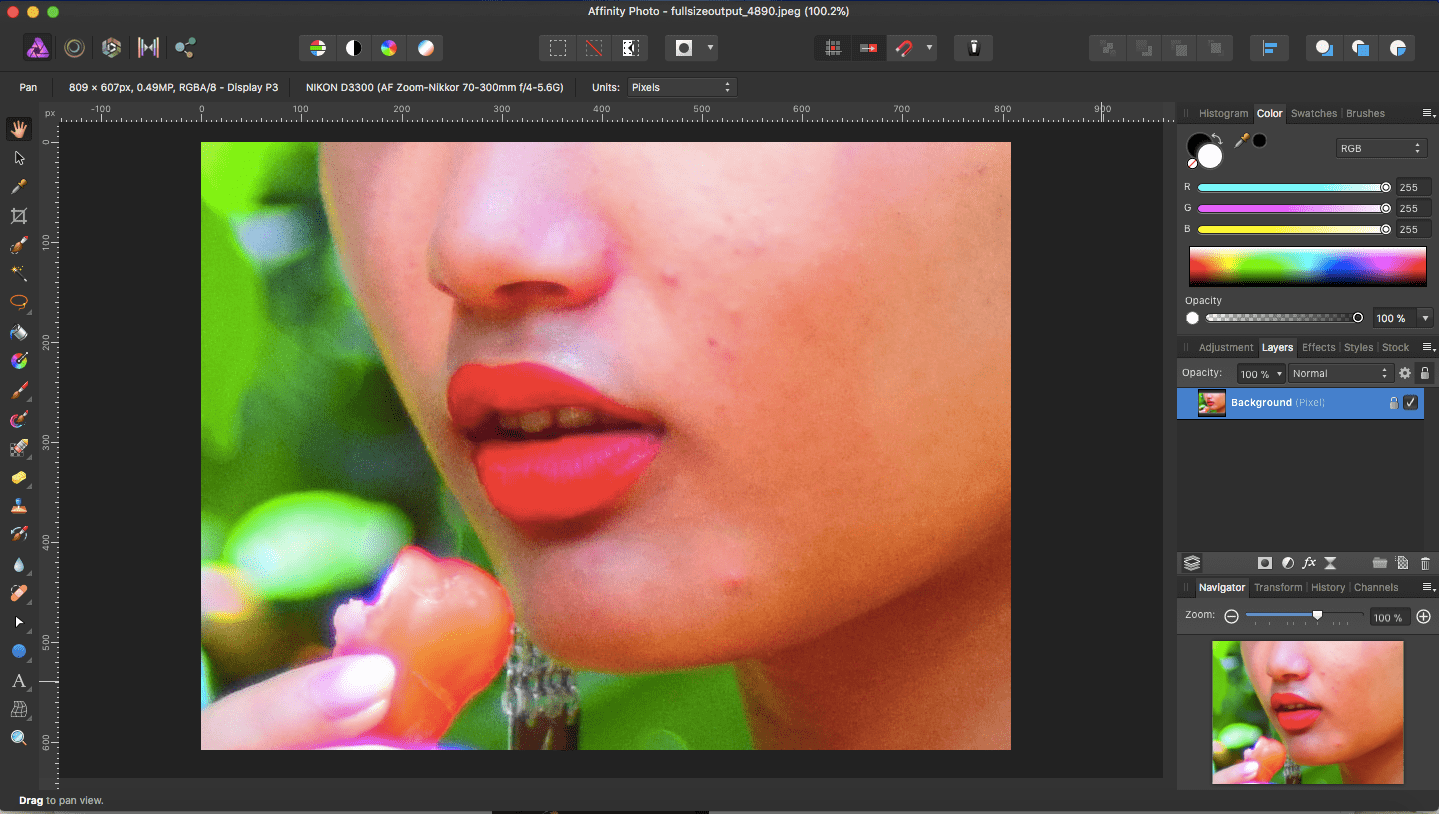Switch to the Swatches tab

1313,114
